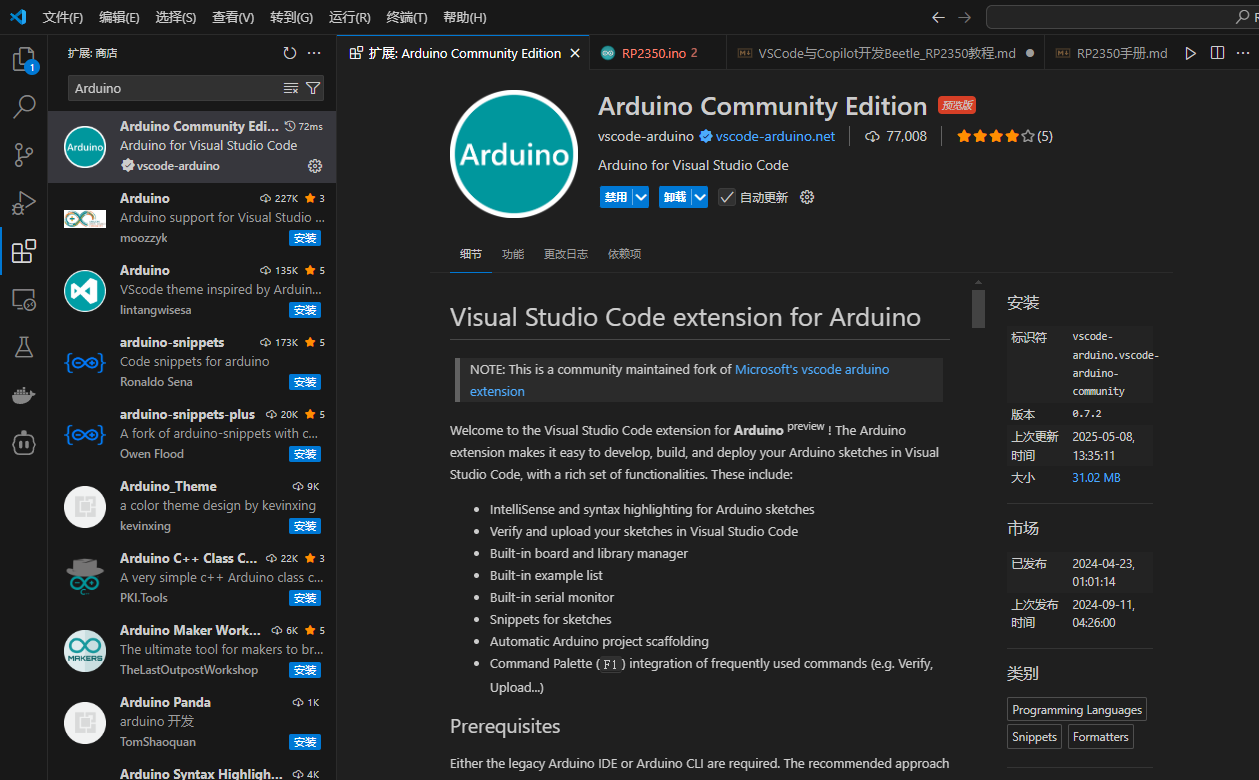Install Arduino Maker Workshop extension
1259x780 pixels.
pos(305,670)
